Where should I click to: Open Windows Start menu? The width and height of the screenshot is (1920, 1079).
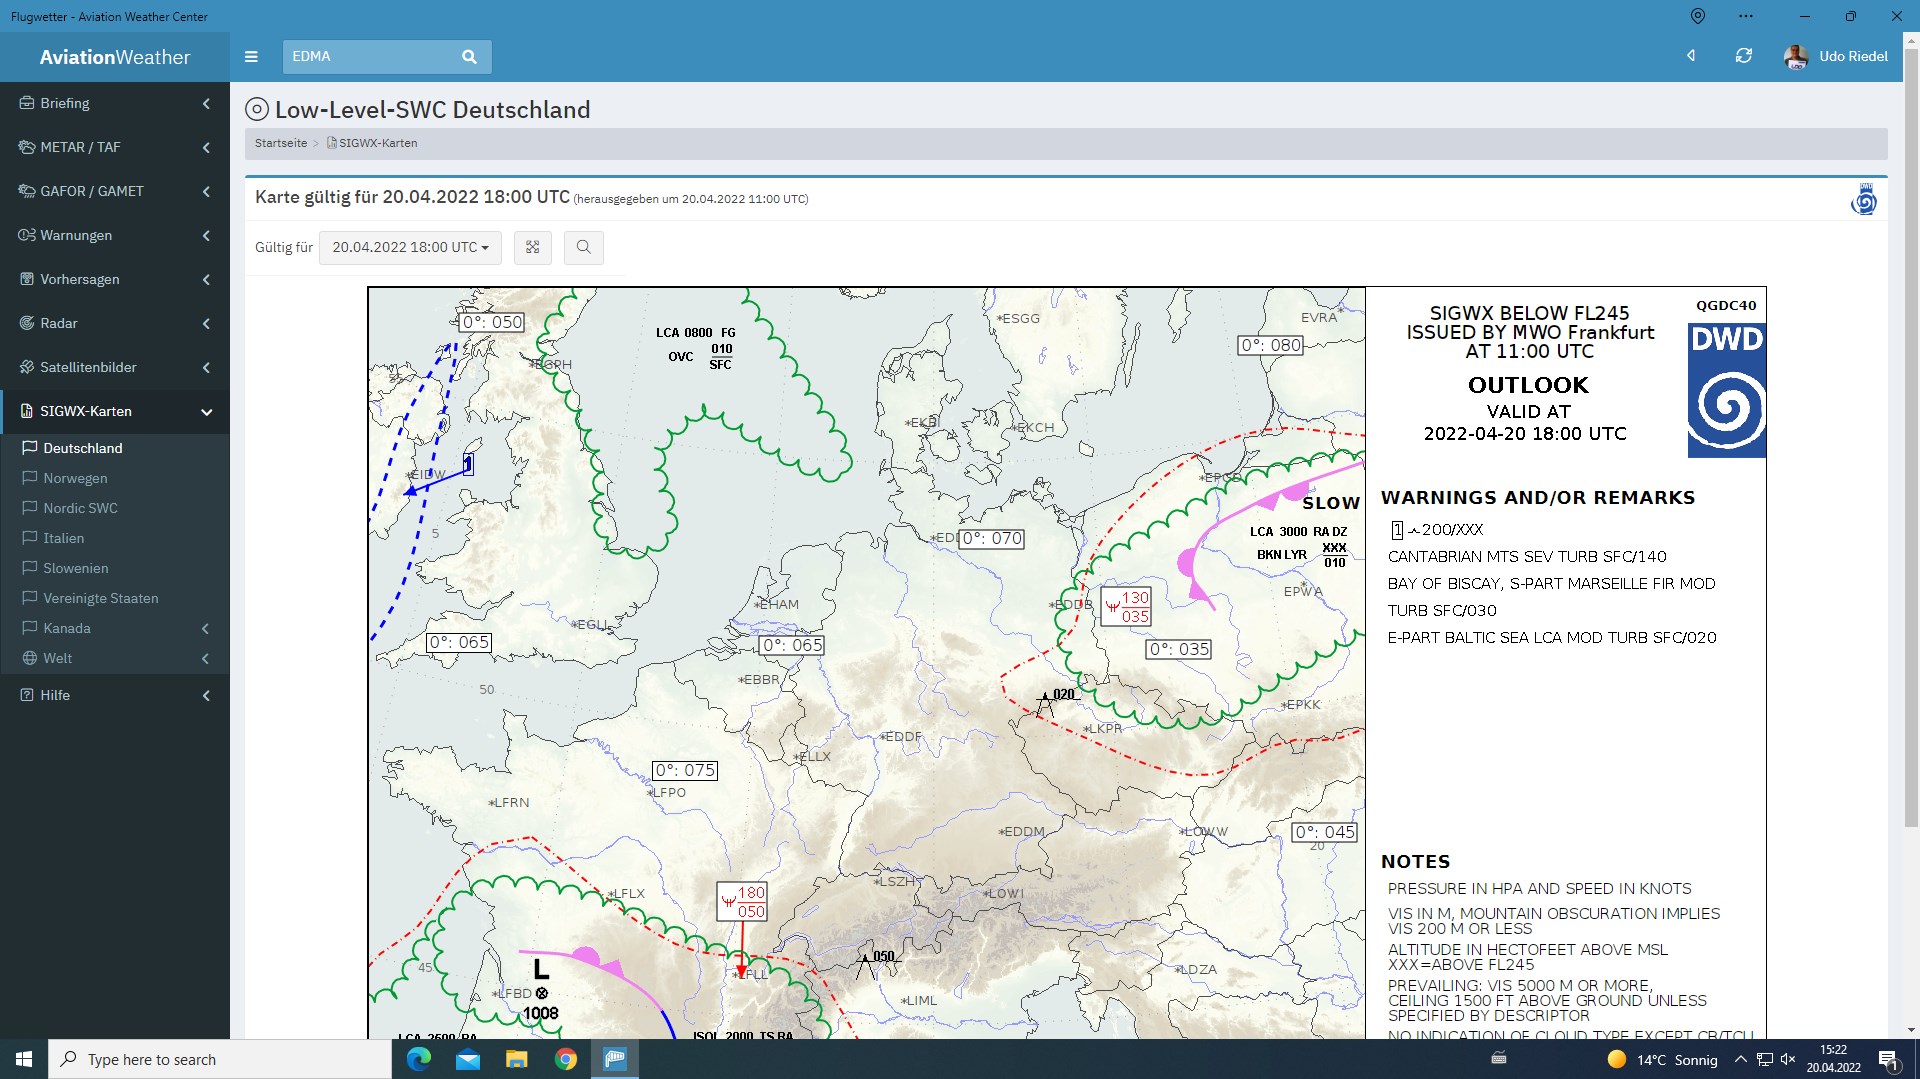click(24, 1059)
